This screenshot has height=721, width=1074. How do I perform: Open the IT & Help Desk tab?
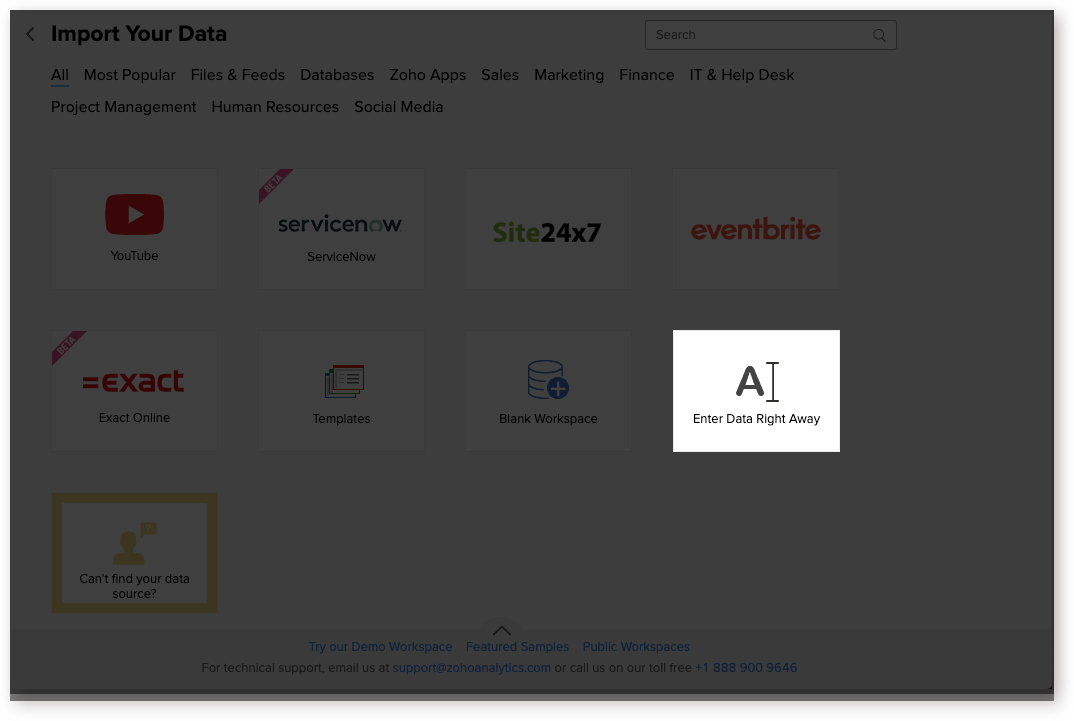[x=742, y=75]
